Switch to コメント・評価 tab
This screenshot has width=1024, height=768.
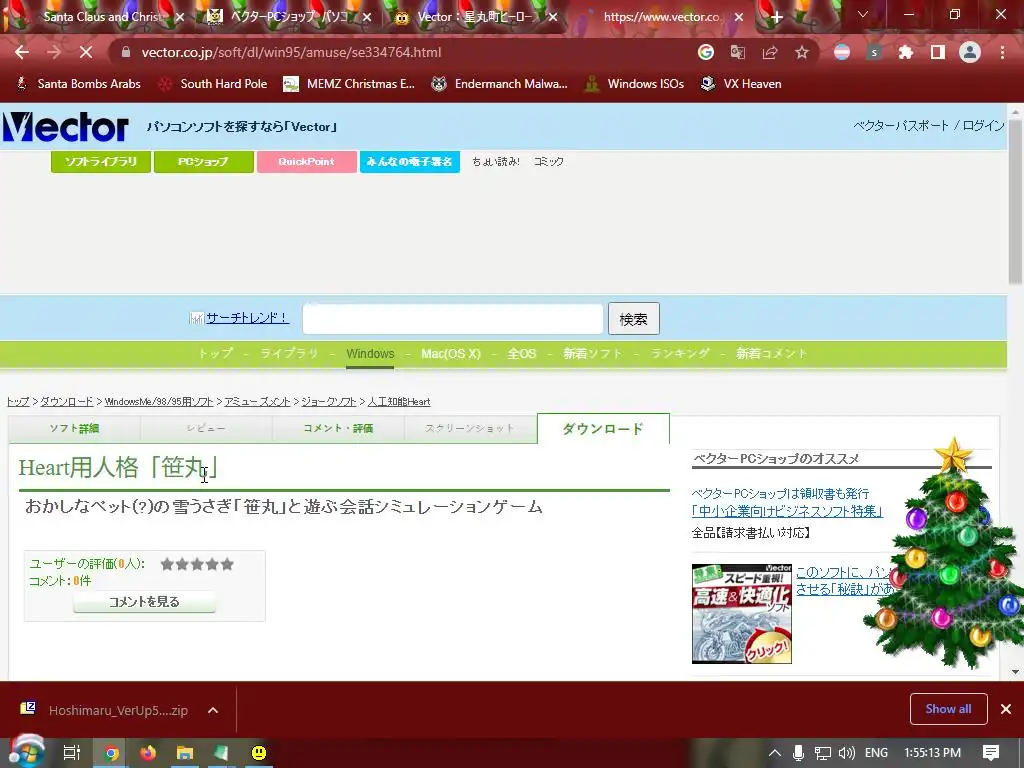click(338, 428)
